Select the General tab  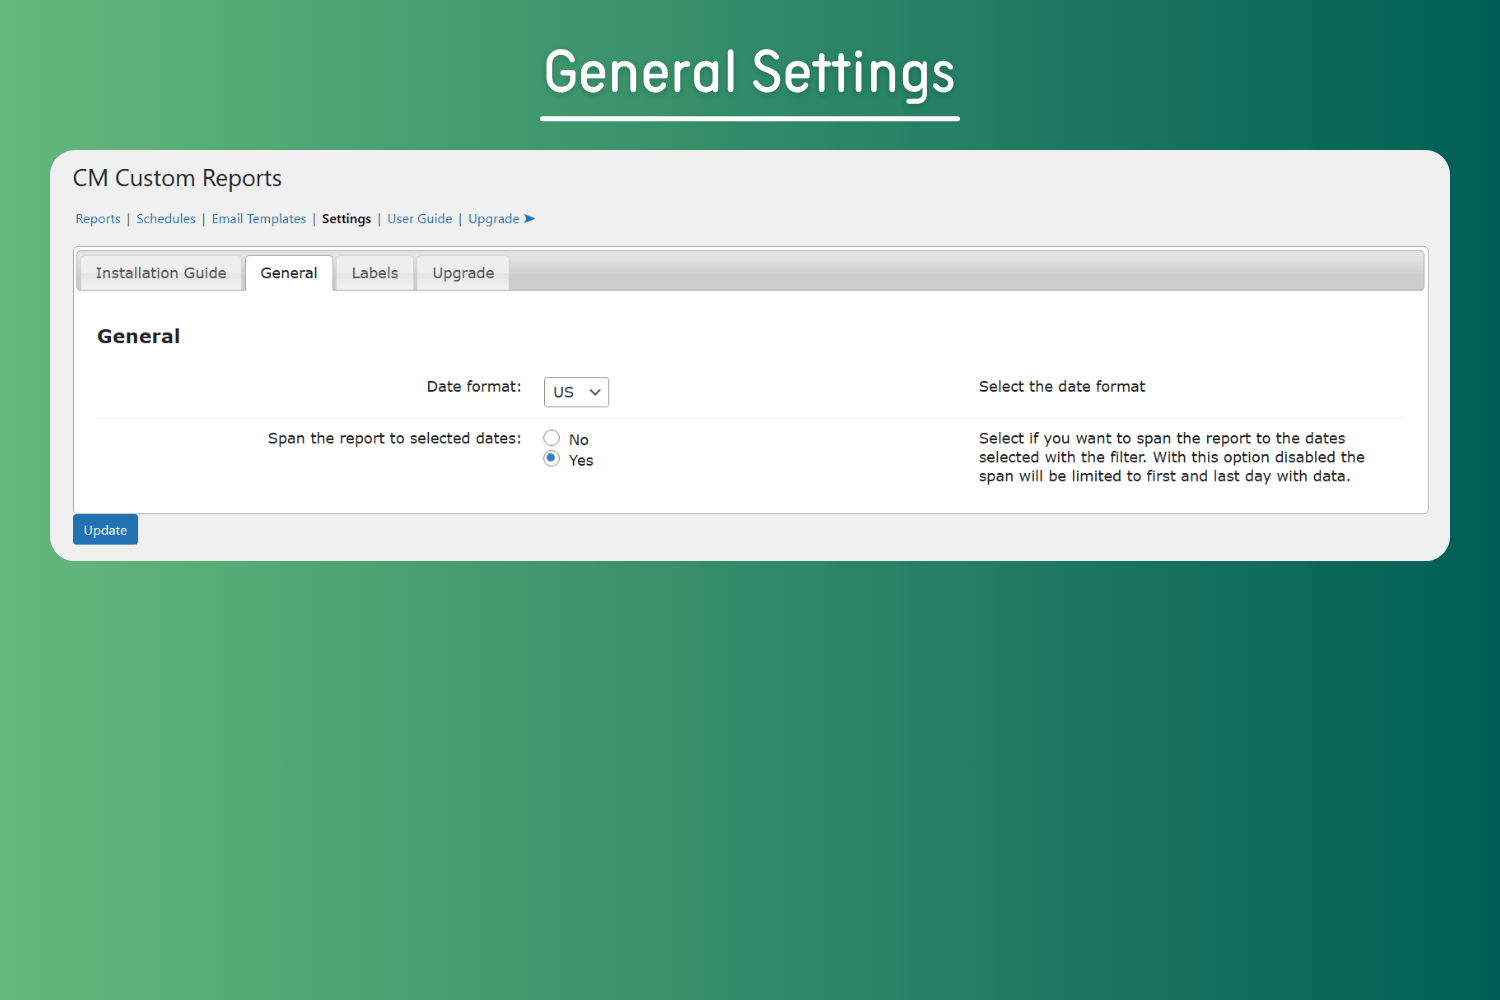[289, 273]
